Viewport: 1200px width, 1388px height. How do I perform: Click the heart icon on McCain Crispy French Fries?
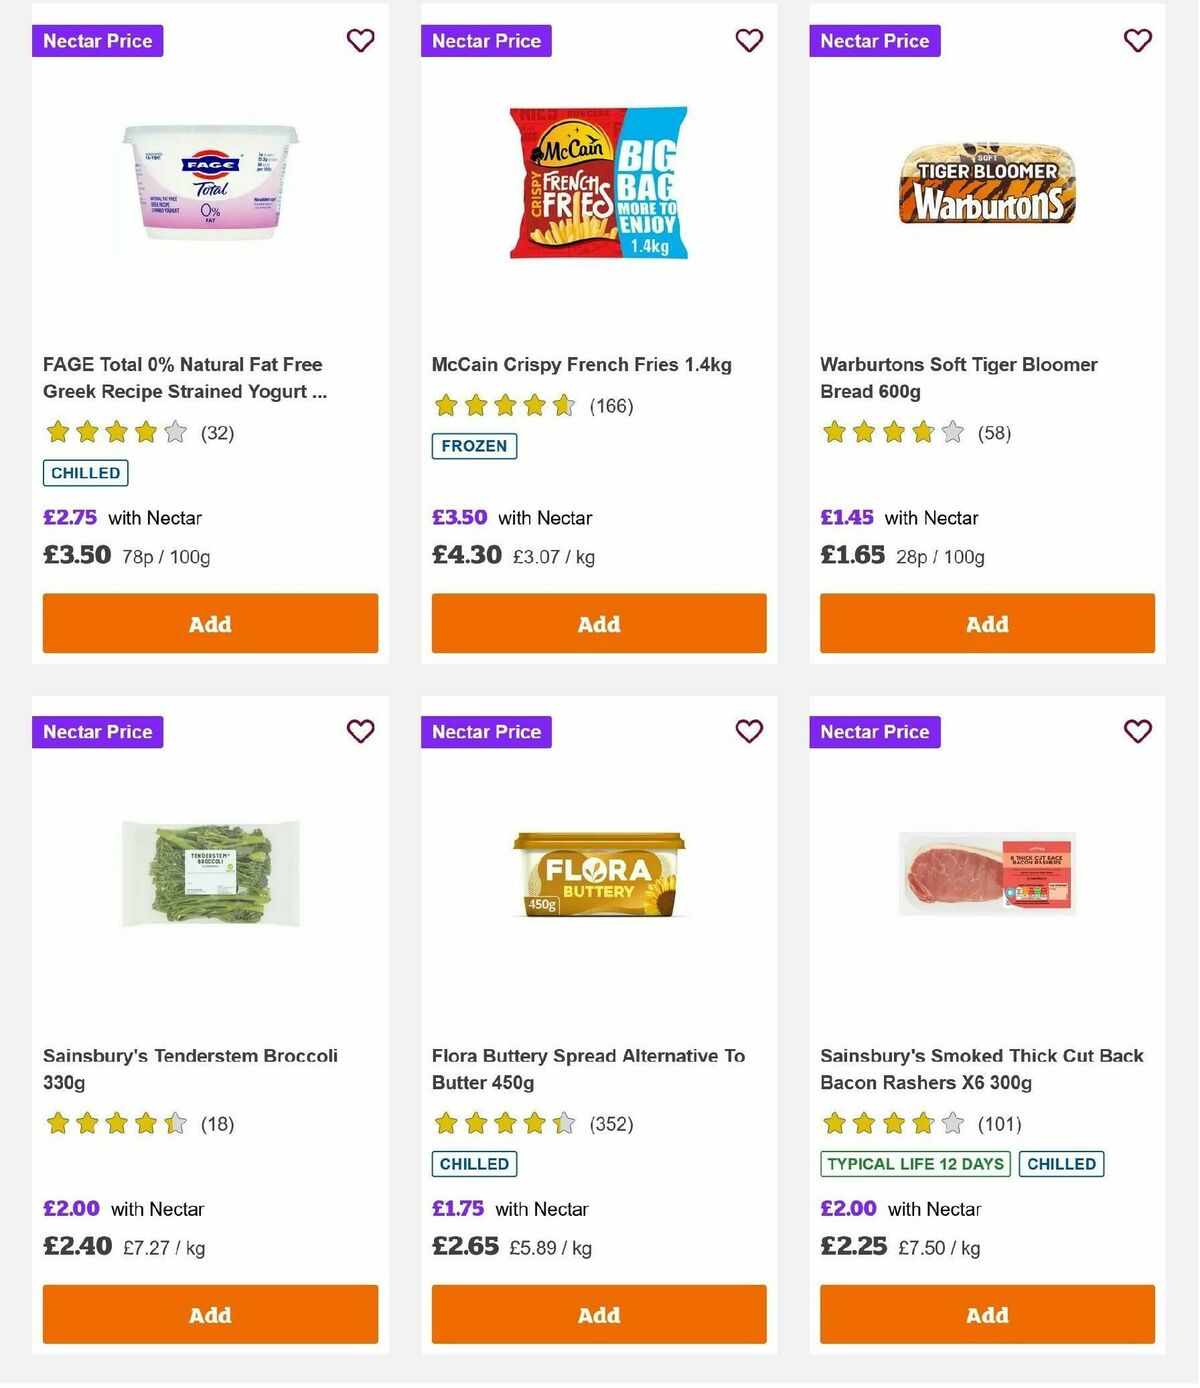(x=749, y=41)
